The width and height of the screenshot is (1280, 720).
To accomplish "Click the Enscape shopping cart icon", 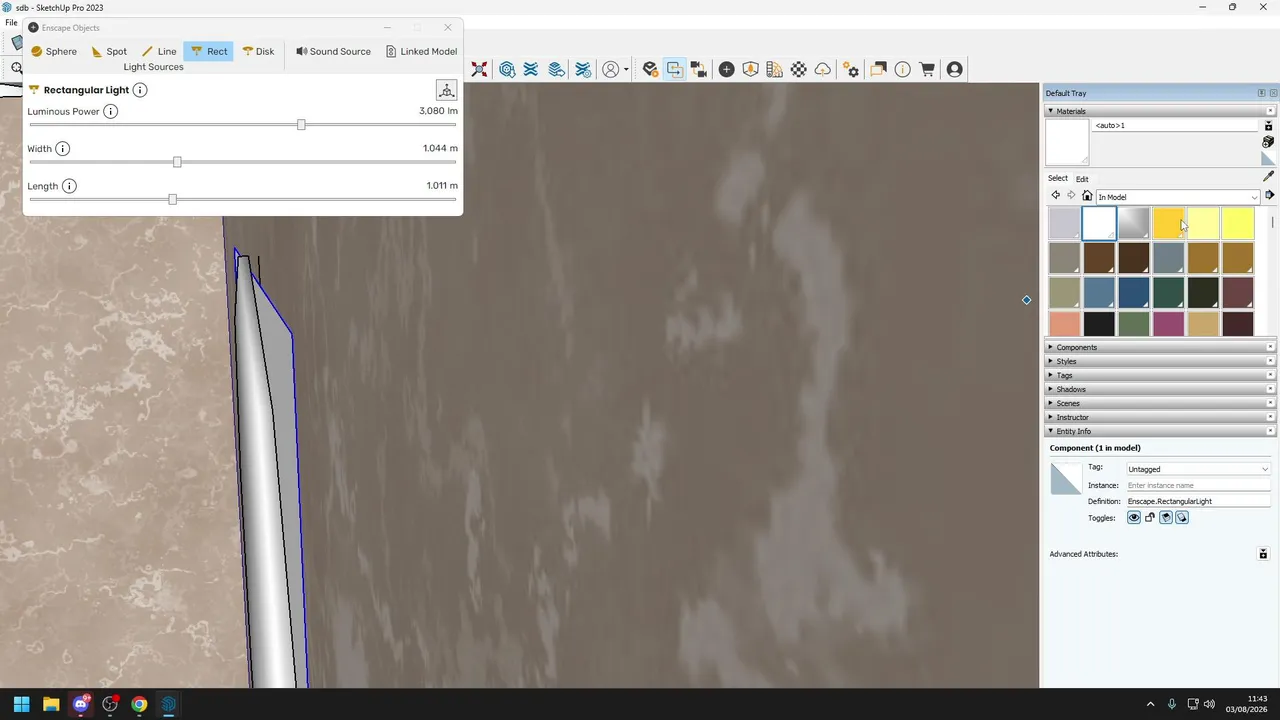I will [928, 70].
